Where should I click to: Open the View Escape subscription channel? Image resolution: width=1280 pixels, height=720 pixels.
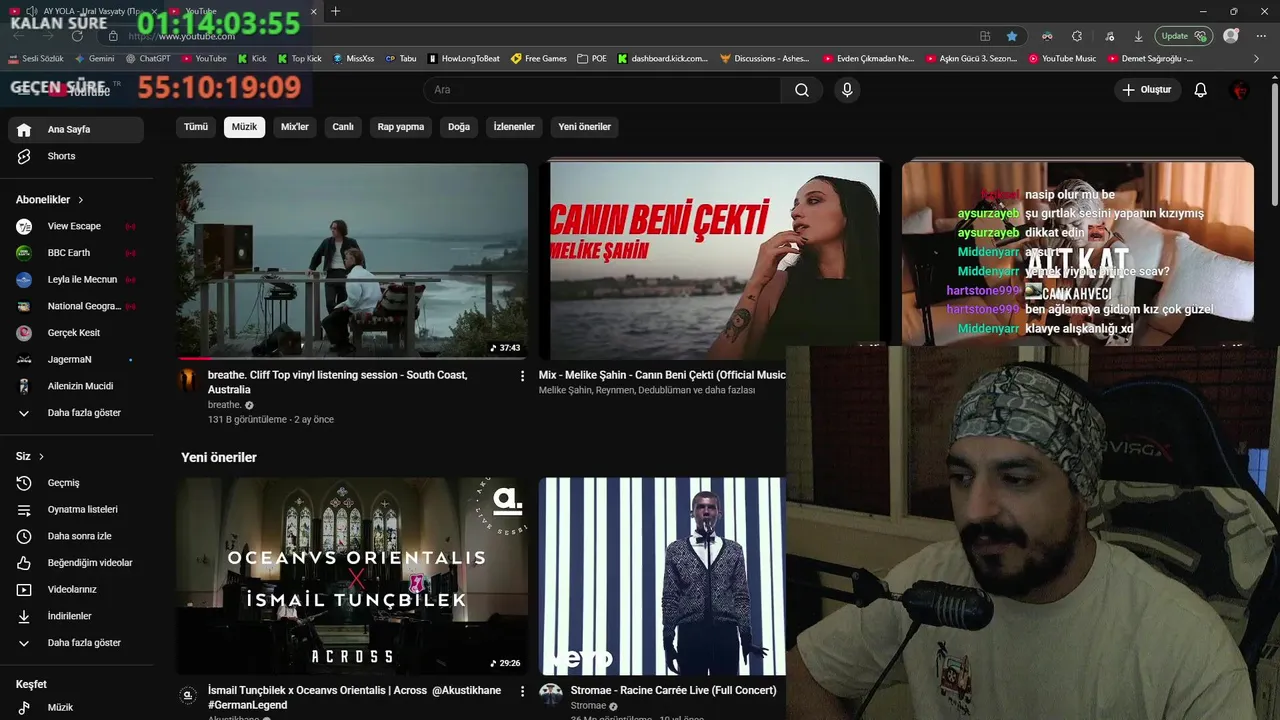[76, 226]
